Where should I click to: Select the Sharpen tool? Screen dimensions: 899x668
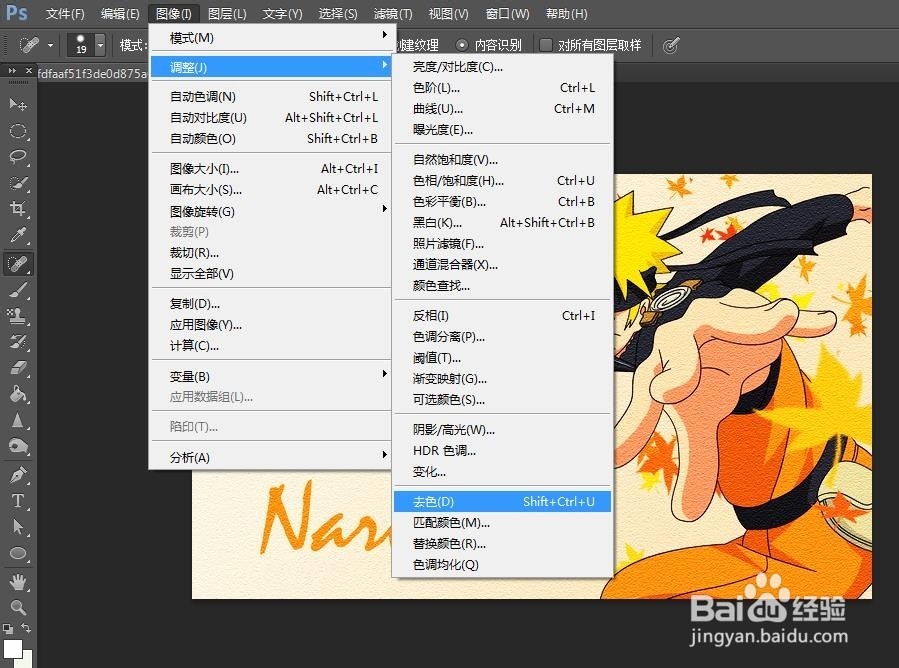click(x=18, y=420)
